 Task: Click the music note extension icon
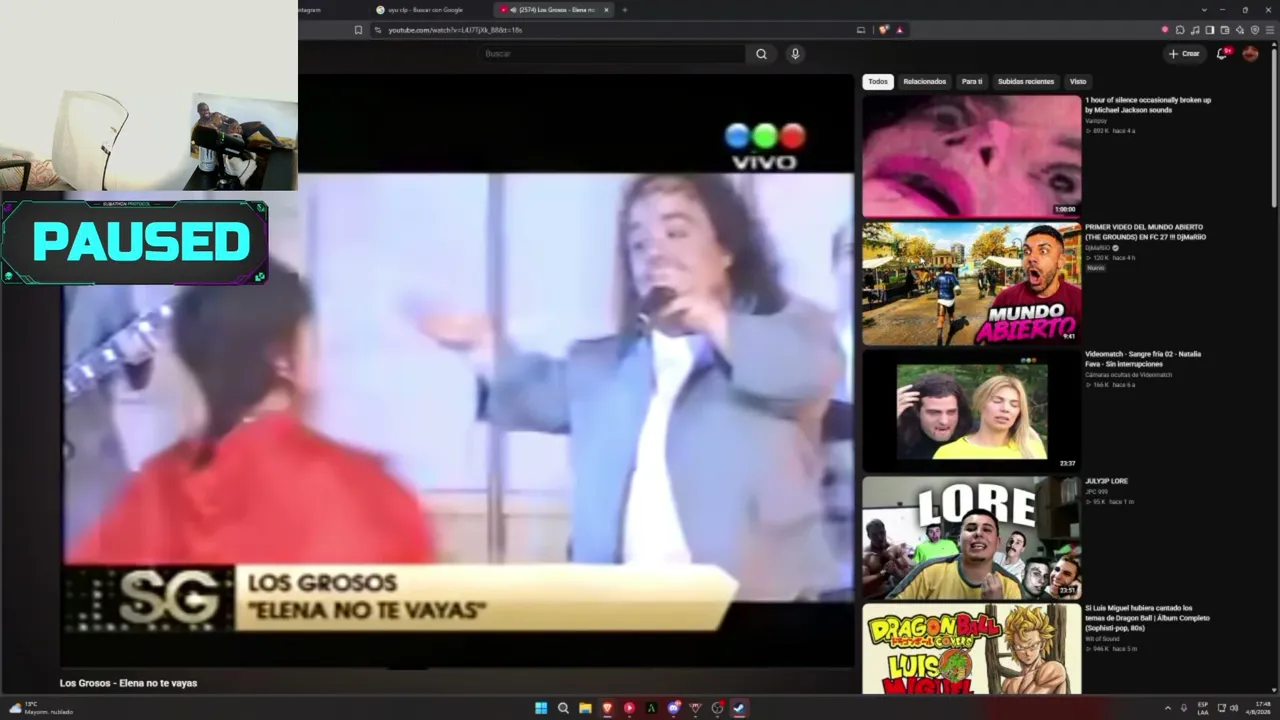tap(1195, 30)
